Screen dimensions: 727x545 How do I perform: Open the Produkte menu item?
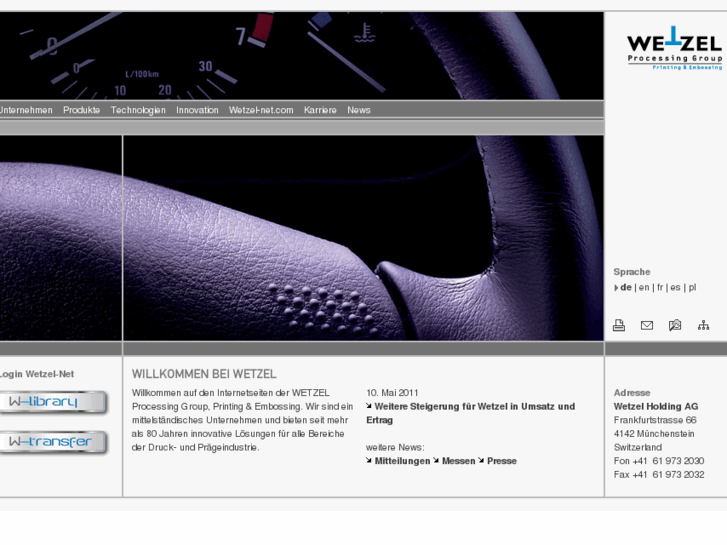[x=82, y=110]
